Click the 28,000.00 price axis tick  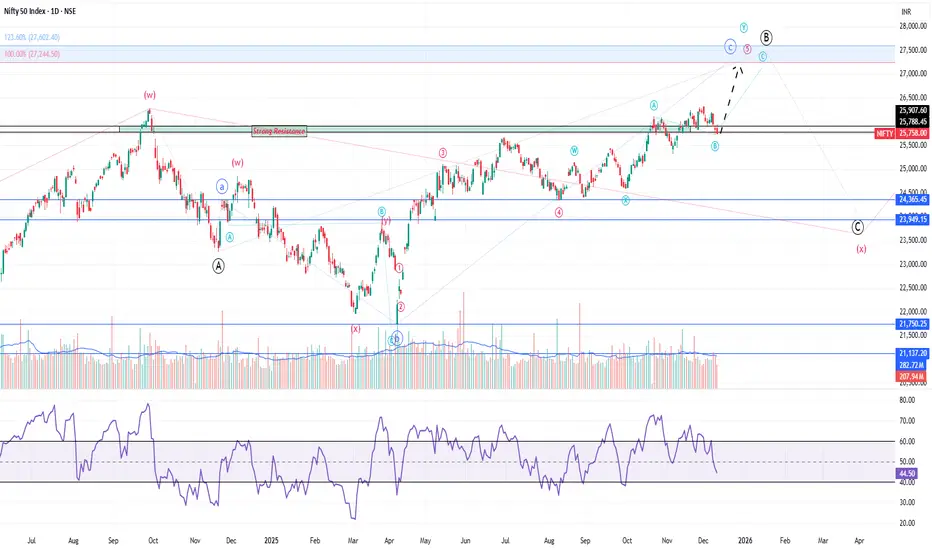point(913,26)
